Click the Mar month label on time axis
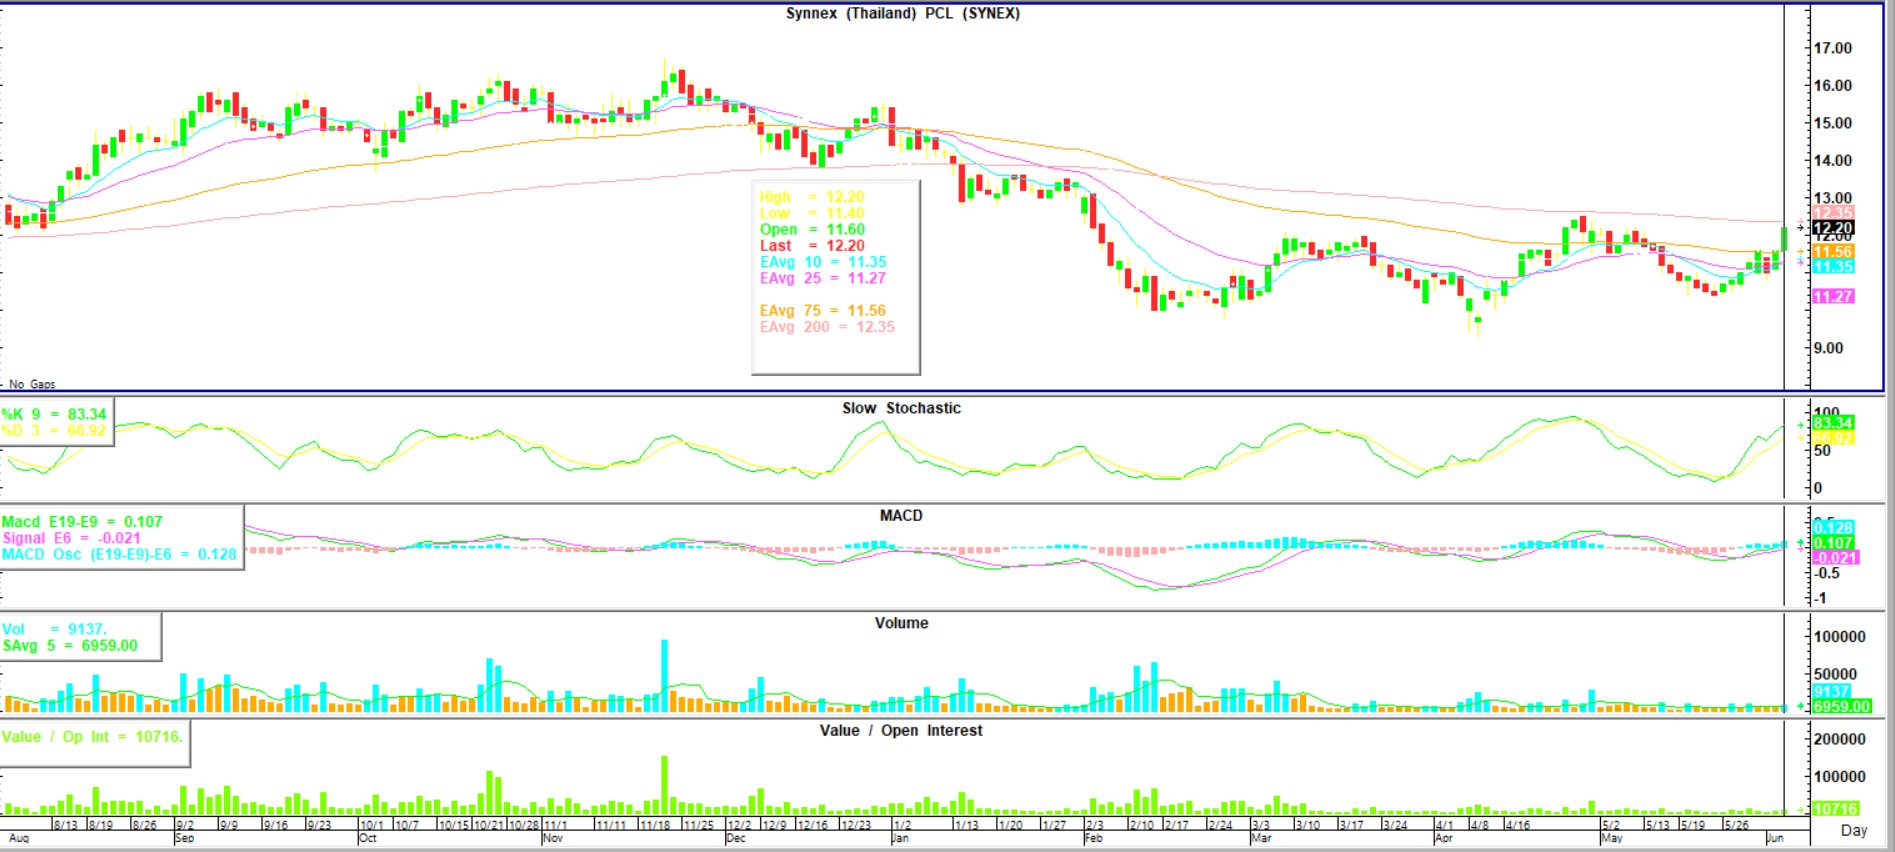Image resolution: width=1895 pixels, height=852 pixels. (1262, 838)
